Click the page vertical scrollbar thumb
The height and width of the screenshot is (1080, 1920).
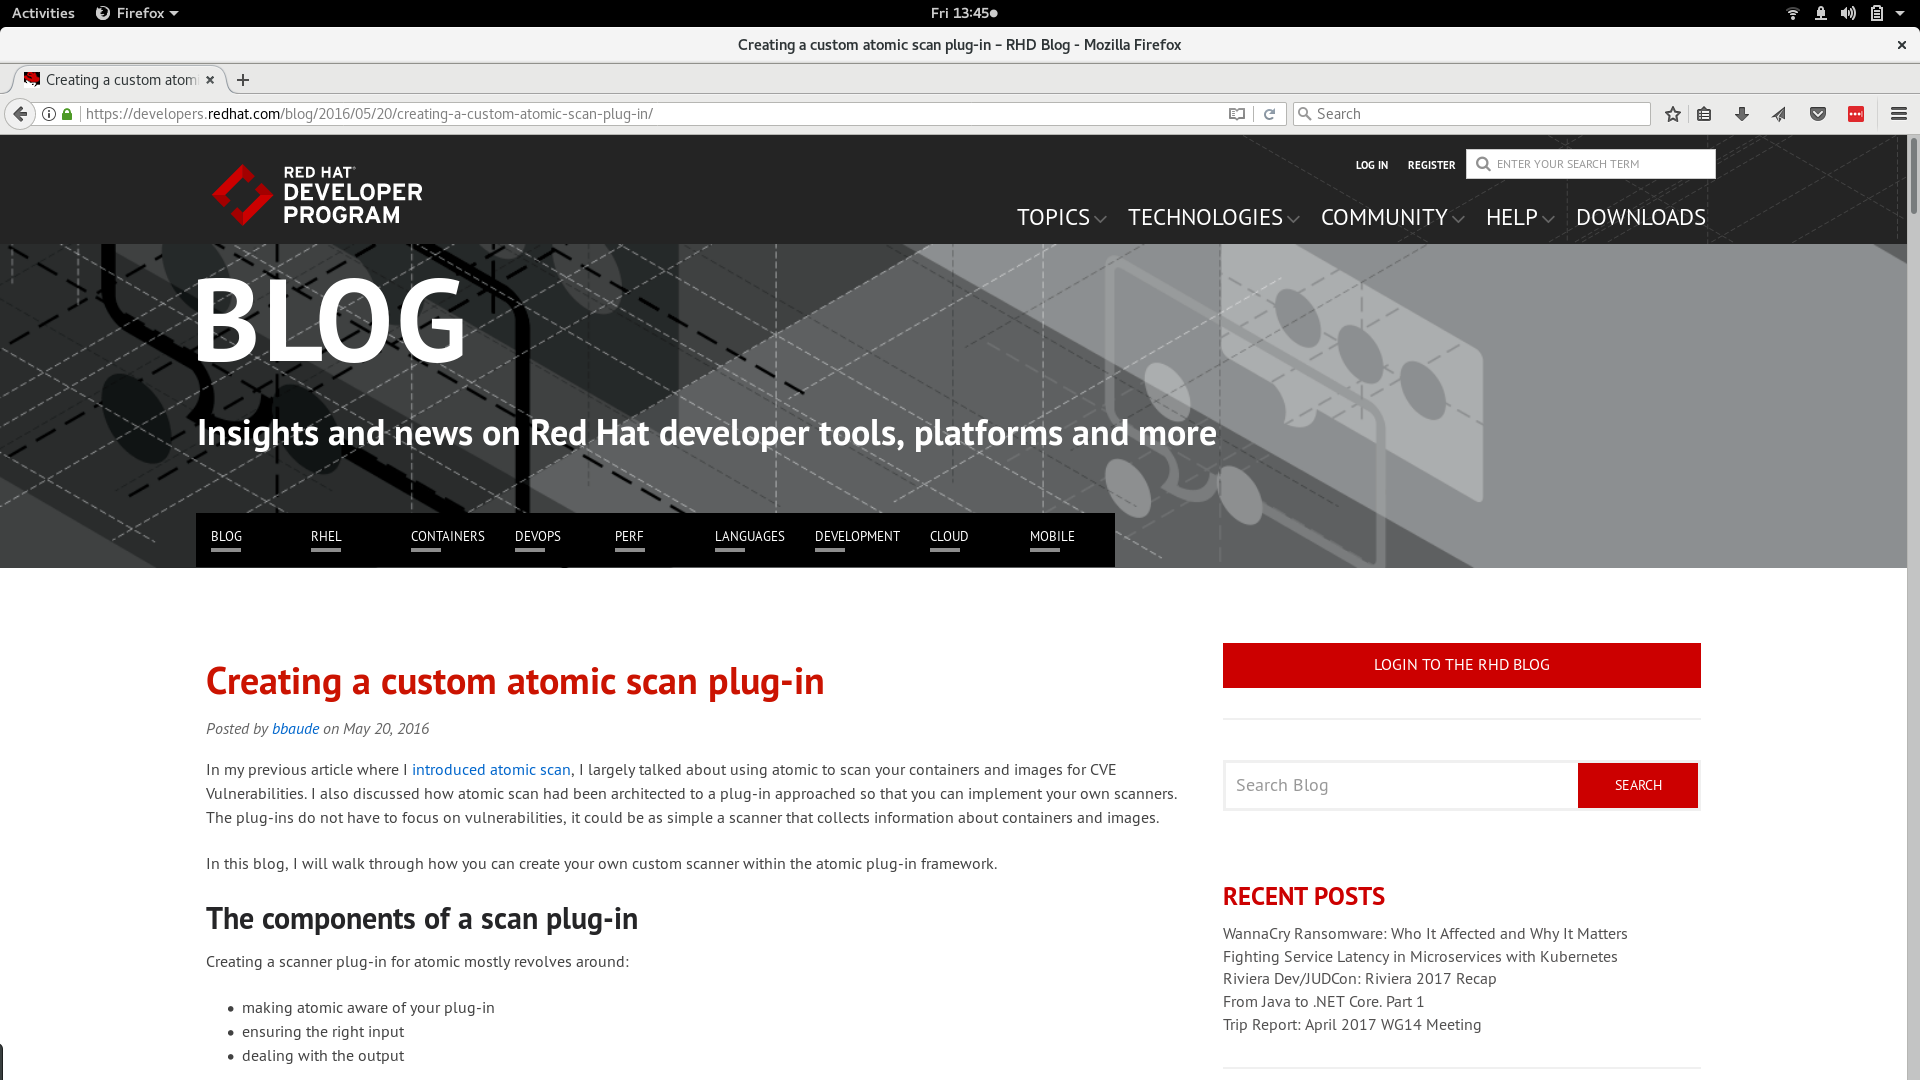click(1913, 175)
